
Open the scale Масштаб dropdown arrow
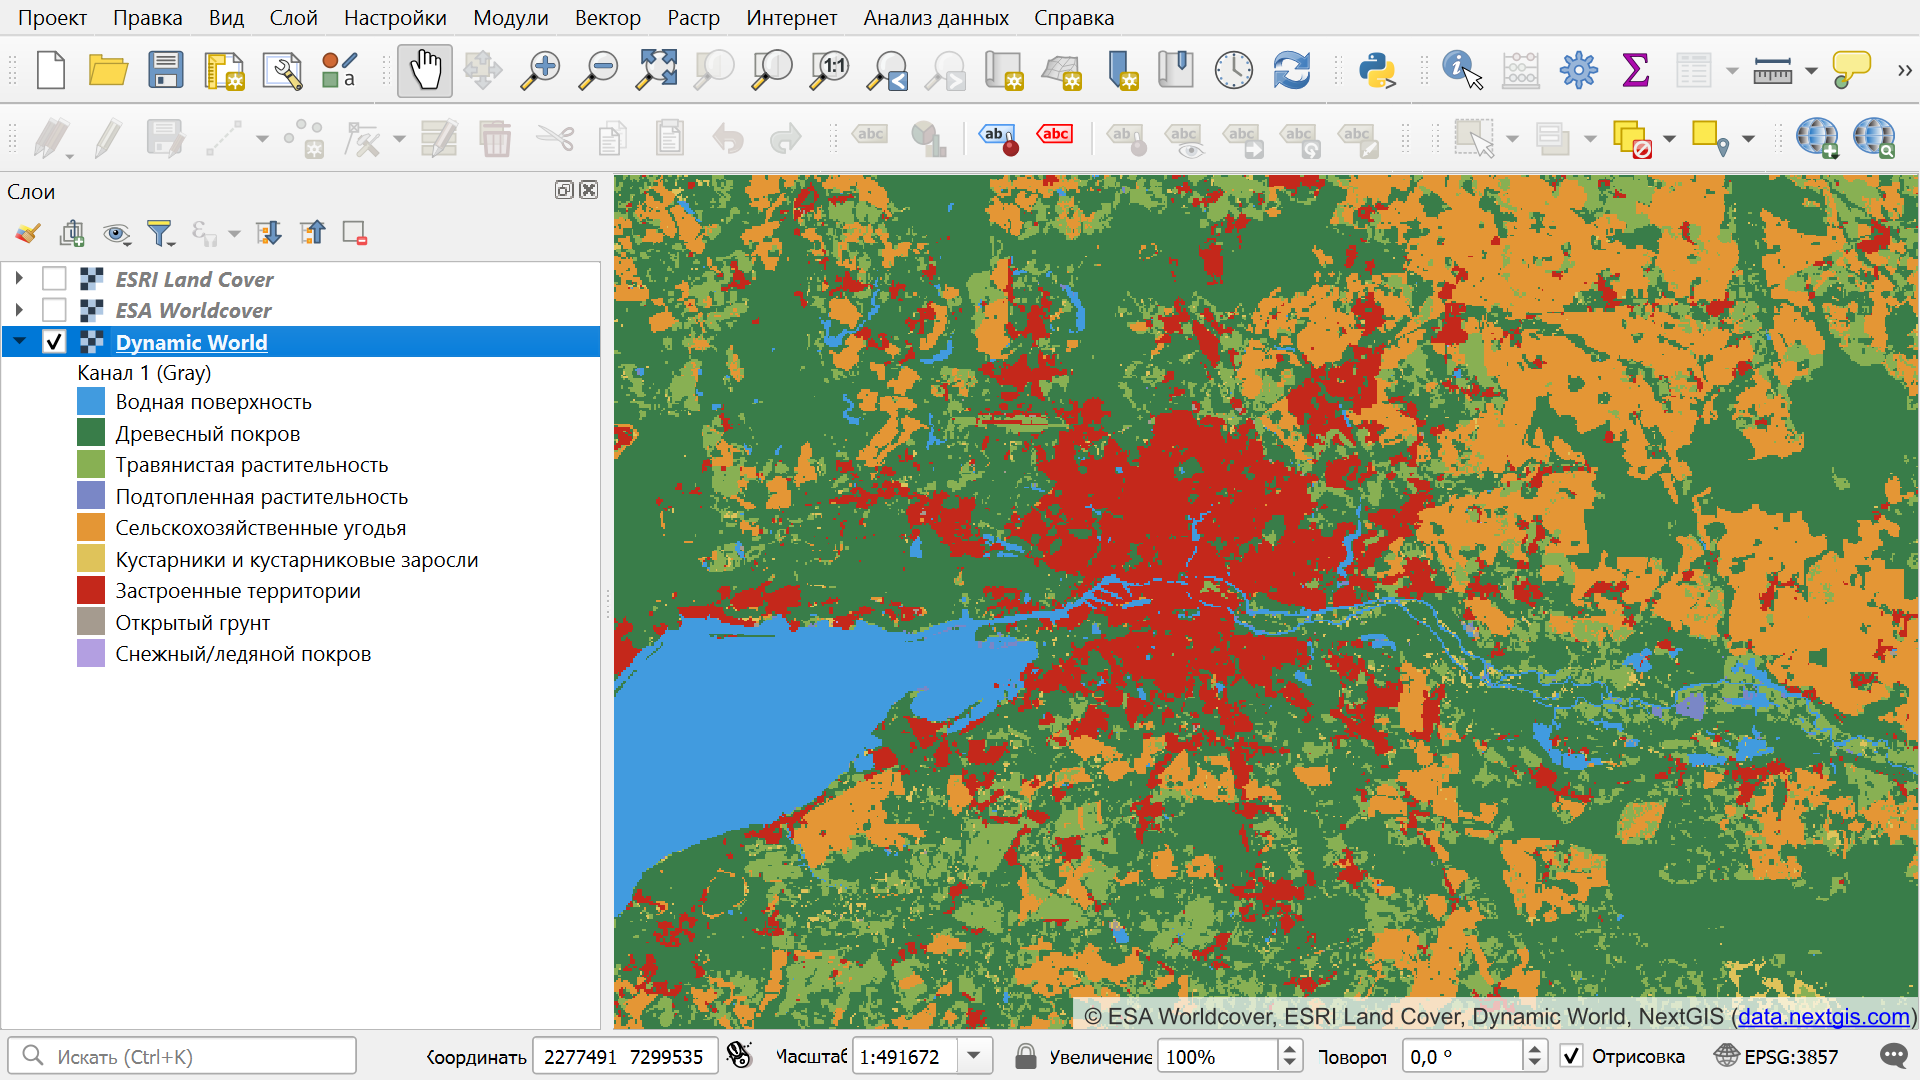[973, 1056]
